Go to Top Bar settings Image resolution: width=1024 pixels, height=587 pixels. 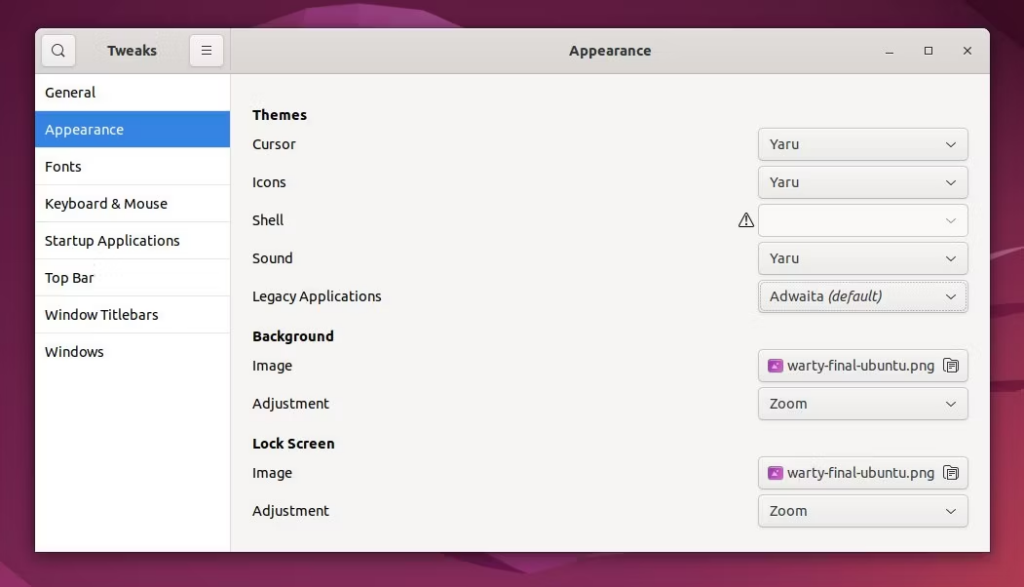(x=133, y=278)
